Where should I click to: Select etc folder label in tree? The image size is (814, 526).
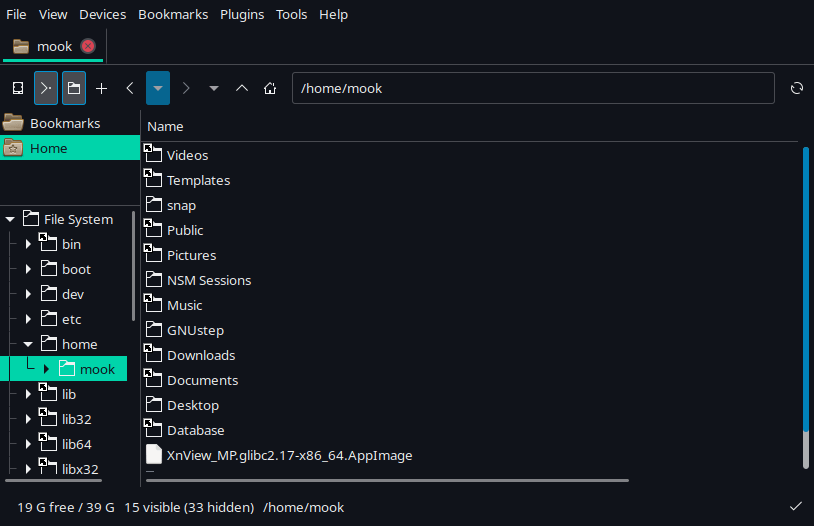pyautogui.click(x=72, y=319)
